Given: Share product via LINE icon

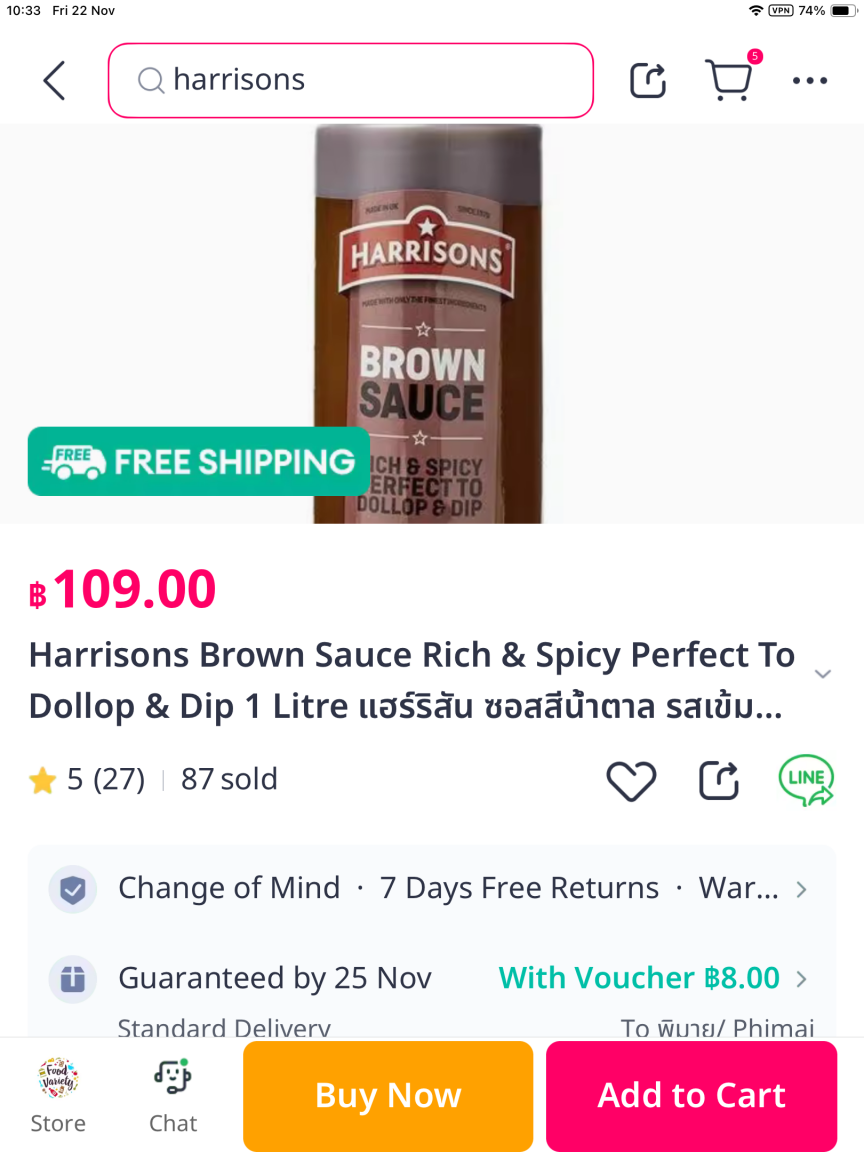Looking at the screenshot, I should pos(806,780).
